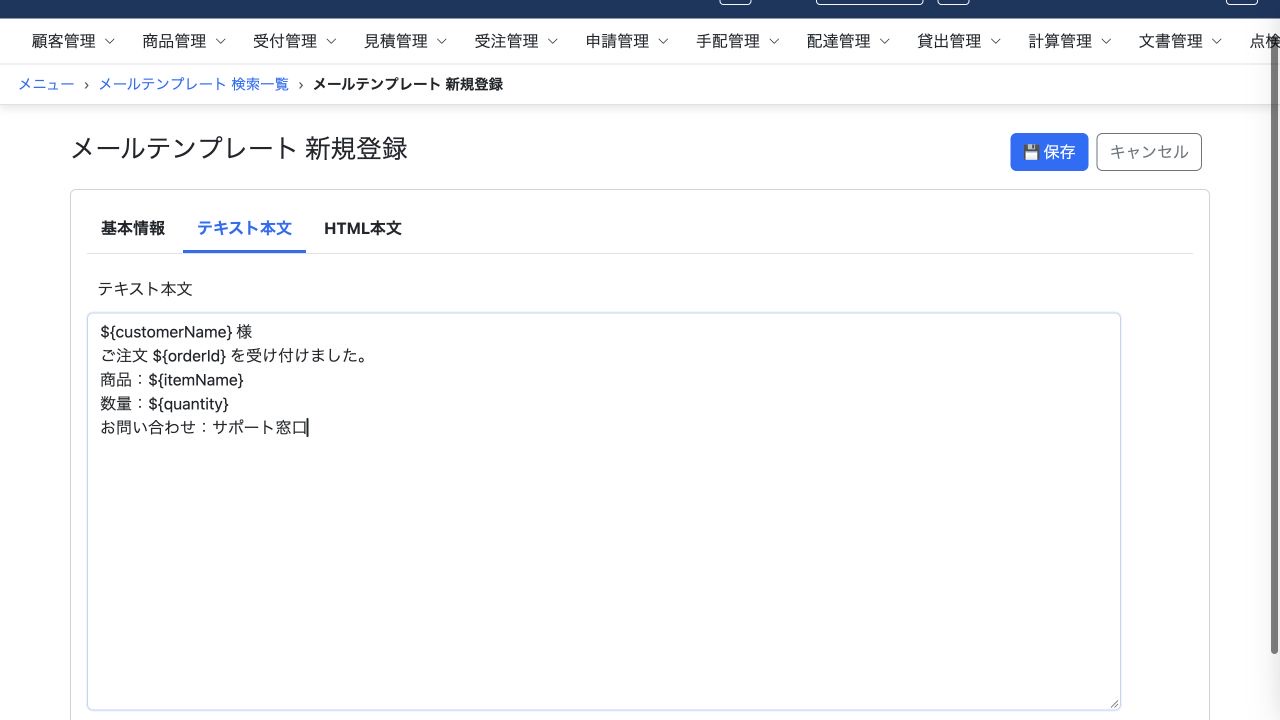Image resolution: width=1280 pixels, height=720 pixels.
Task: Click the 保存 button
Action: 1049,152
